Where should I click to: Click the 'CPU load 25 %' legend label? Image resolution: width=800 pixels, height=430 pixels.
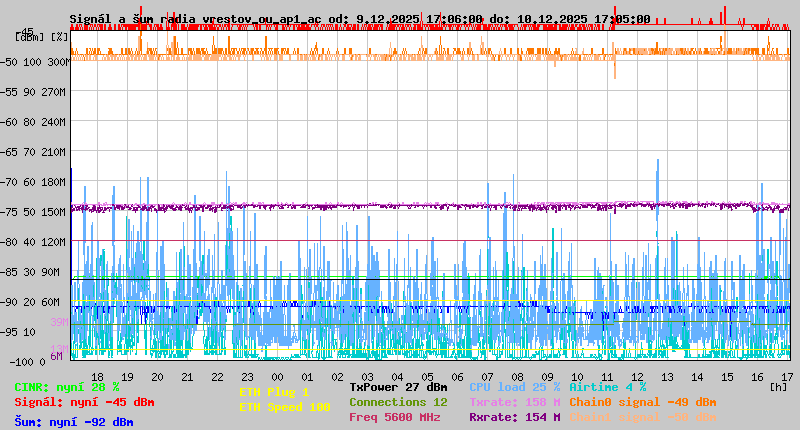515,387
